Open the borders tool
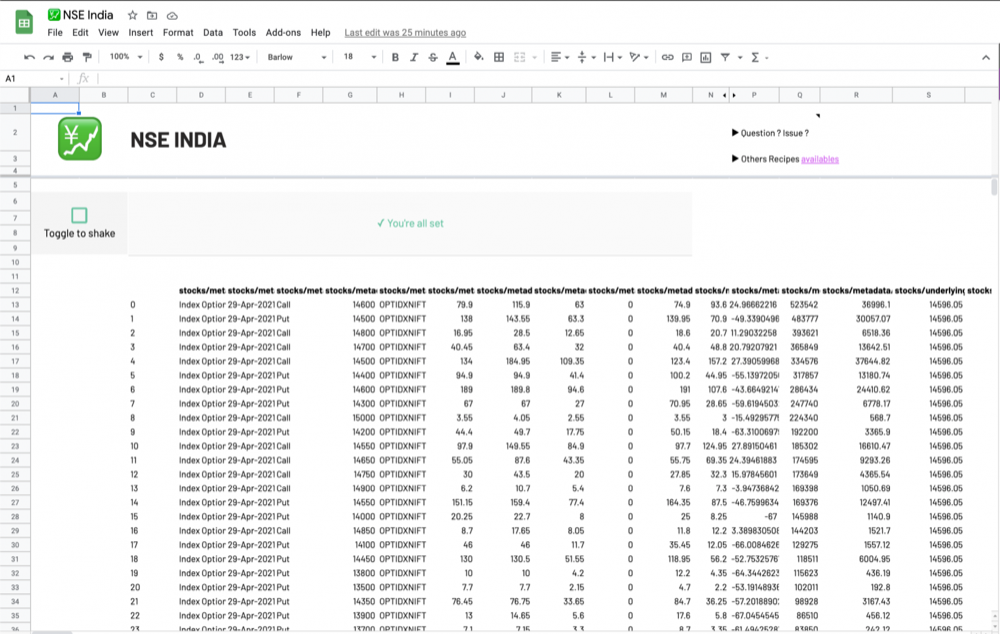The width and height of the screenshot is (1000, 634). point(499,57)
